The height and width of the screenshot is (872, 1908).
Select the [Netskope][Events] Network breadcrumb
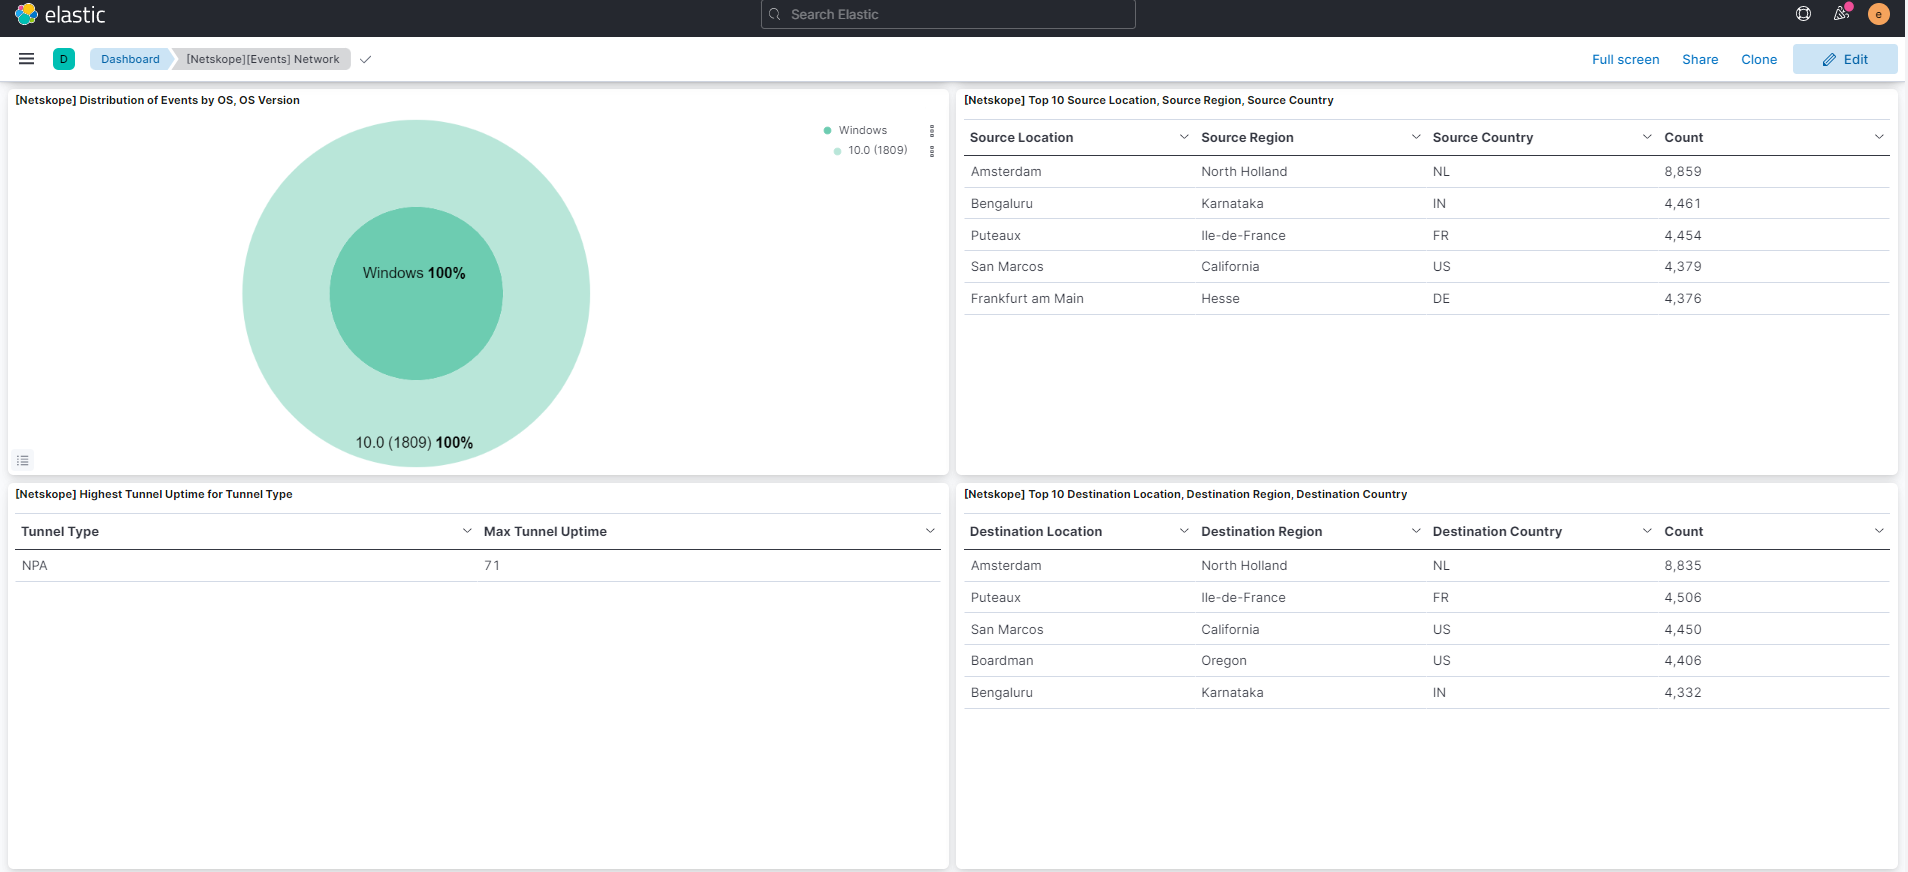pyautogui.click(x=263, y=59)
